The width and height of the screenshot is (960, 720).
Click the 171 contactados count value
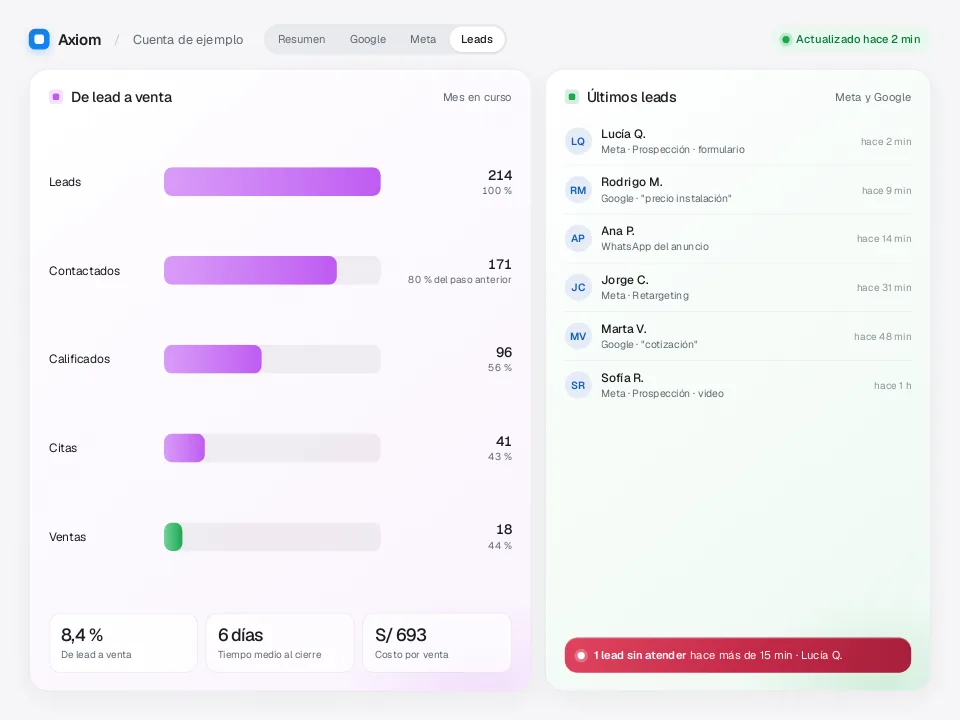500,264
